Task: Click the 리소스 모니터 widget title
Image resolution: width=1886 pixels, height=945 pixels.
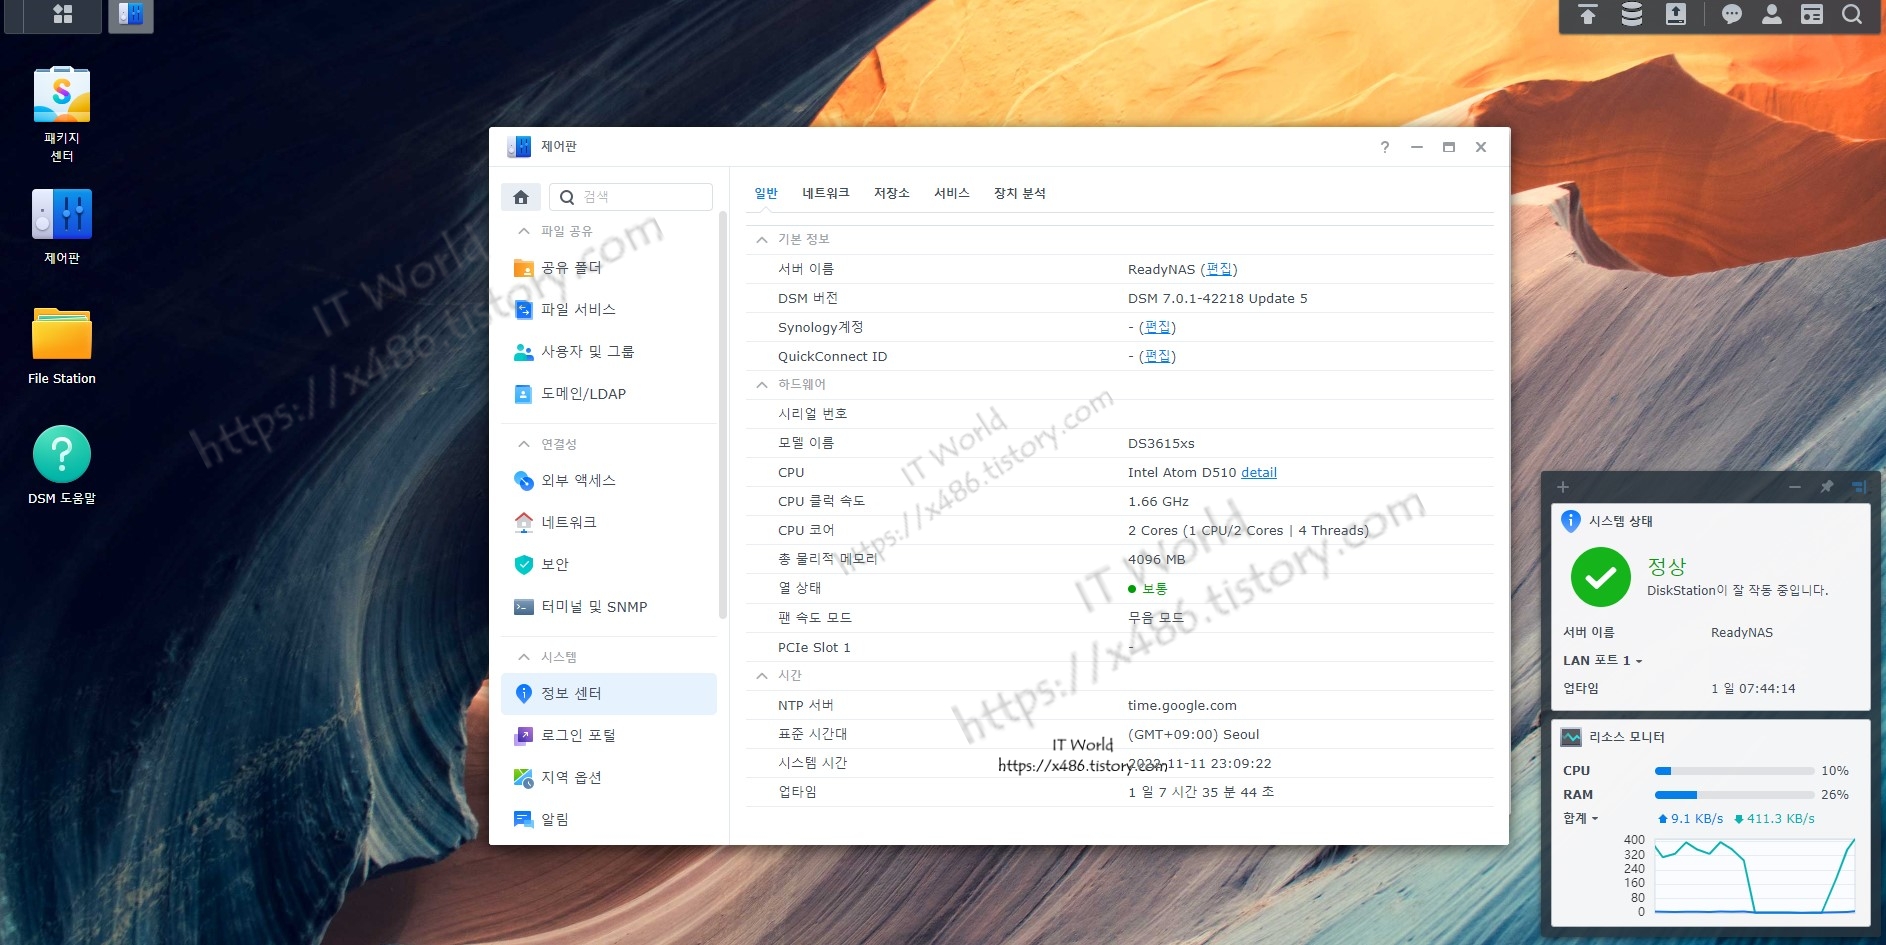Action: click(1627, 738)
